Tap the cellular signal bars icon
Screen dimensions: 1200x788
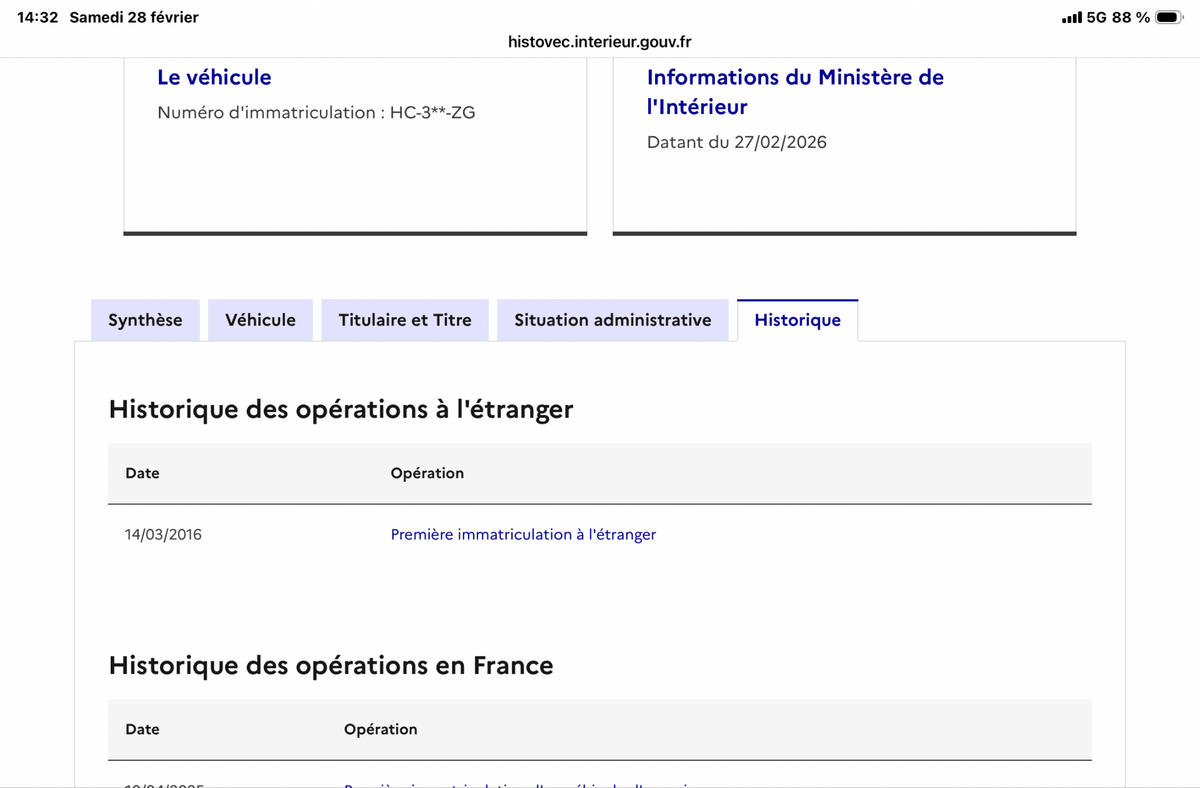pos(1071,18)
